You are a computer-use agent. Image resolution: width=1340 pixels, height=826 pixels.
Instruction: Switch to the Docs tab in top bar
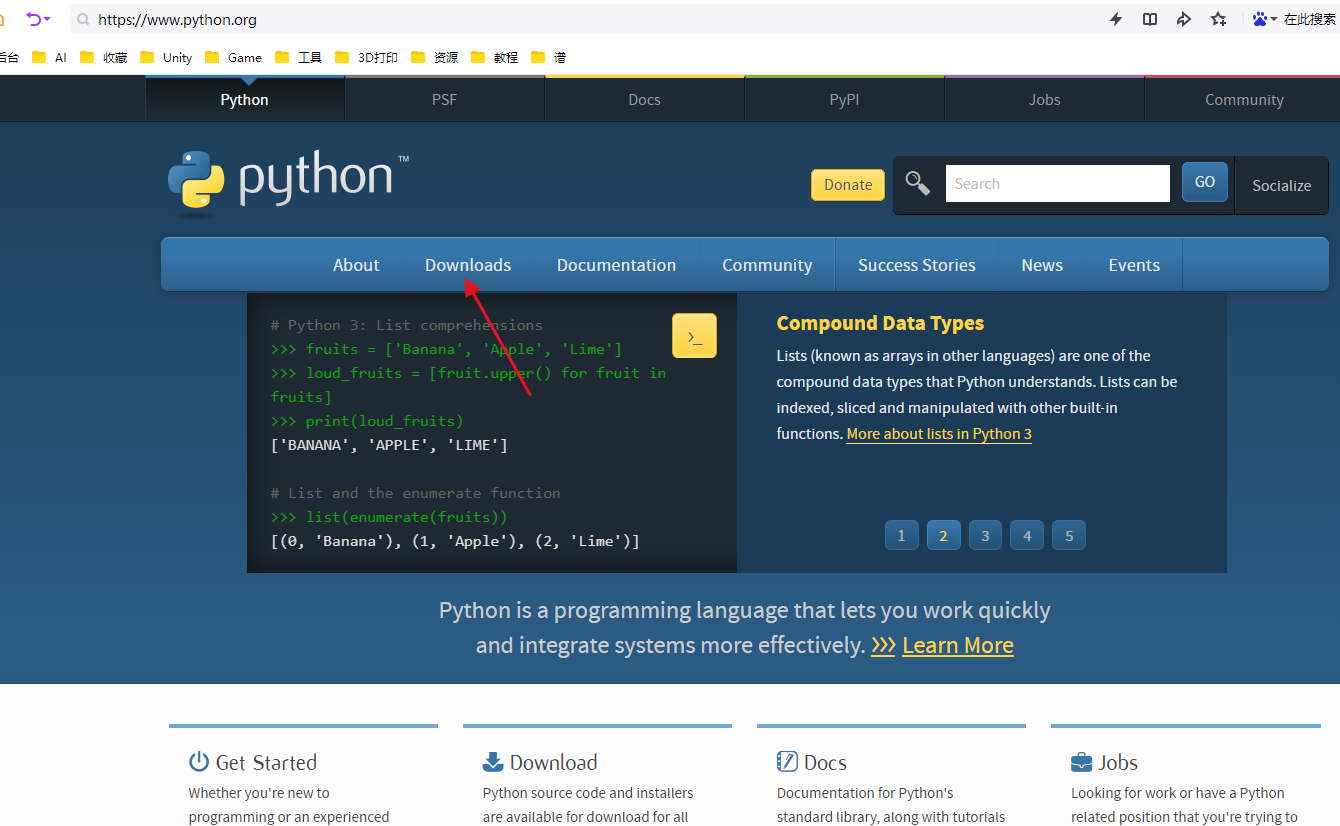(x=645, y=100)
